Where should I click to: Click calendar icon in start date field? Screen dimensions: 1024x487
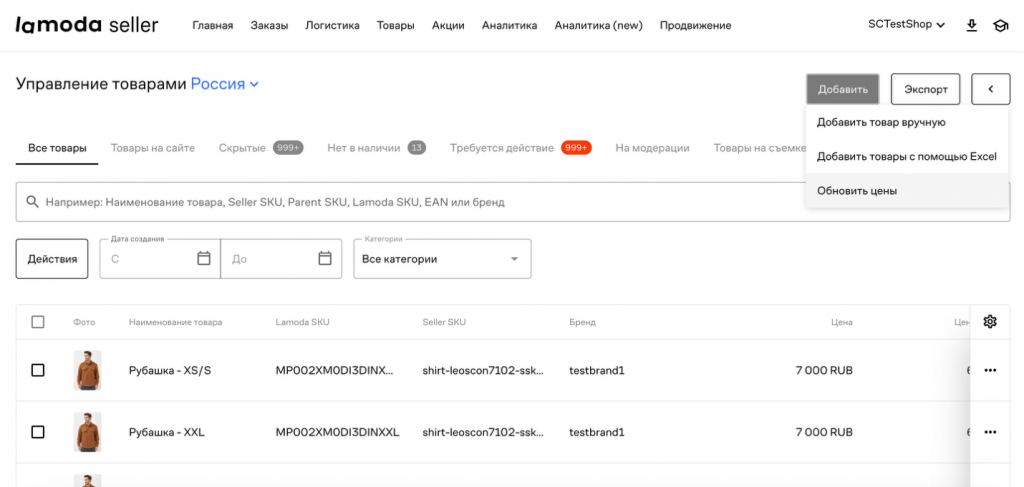click(x=204, y=258)
